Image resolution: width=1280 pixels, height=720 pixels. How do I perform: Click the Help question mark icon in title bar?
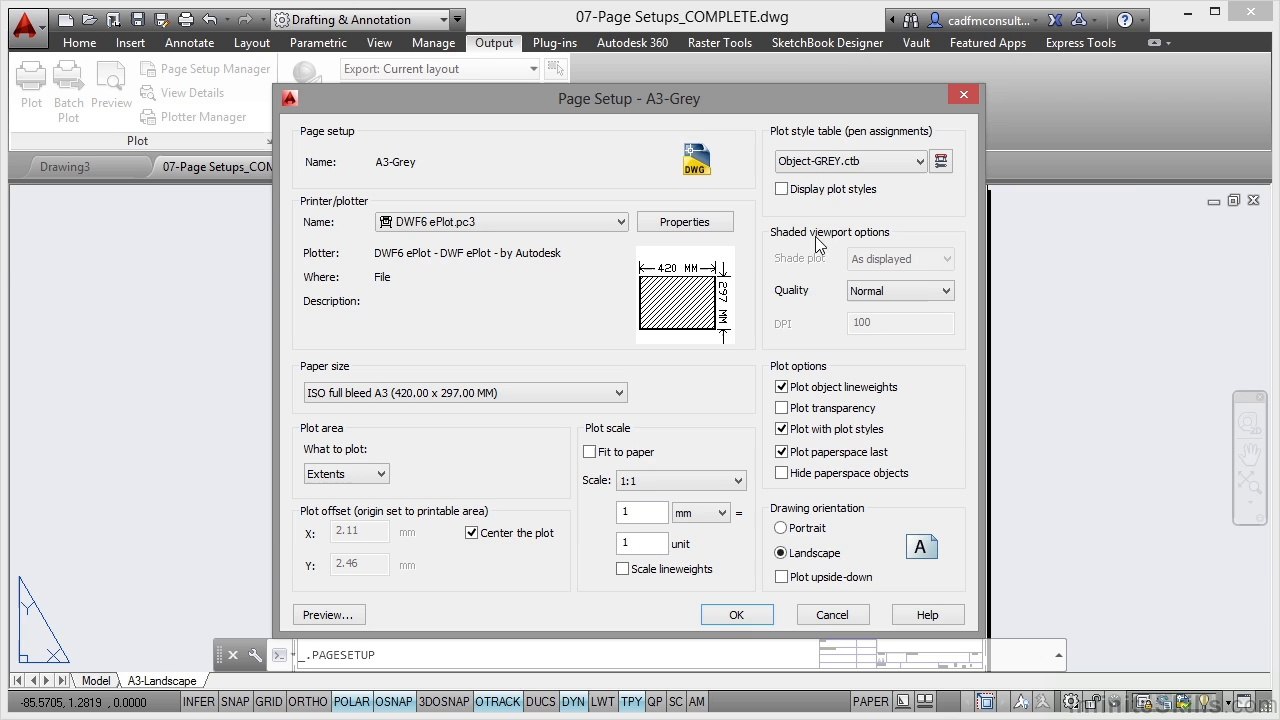click(1125, 19)
